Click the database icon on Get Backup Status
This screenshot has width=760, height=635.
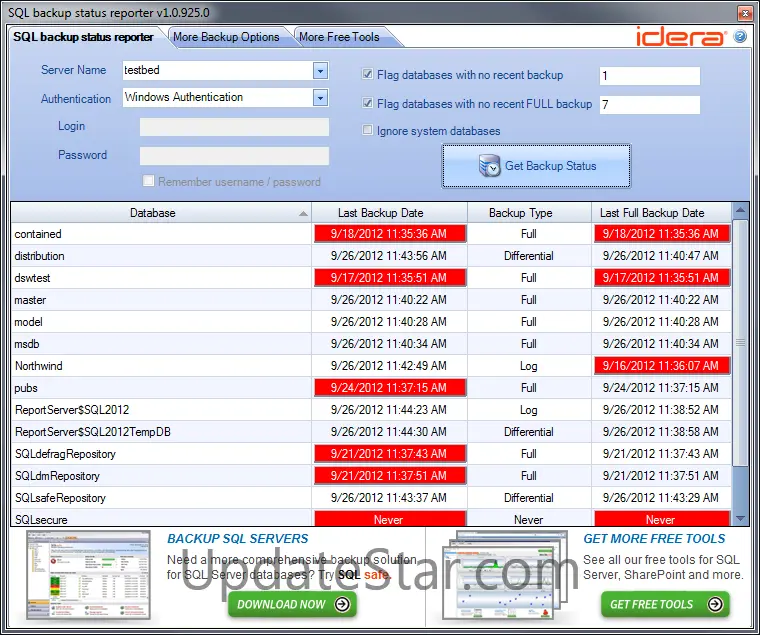pyautogui.click(x=490, y=166)
